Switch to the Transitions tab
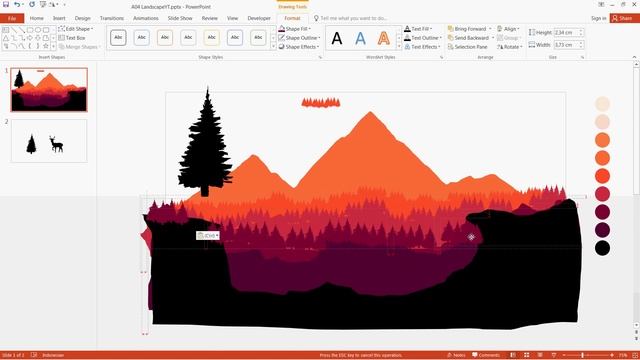Viewport: 640px width, 360px height. 111,18
